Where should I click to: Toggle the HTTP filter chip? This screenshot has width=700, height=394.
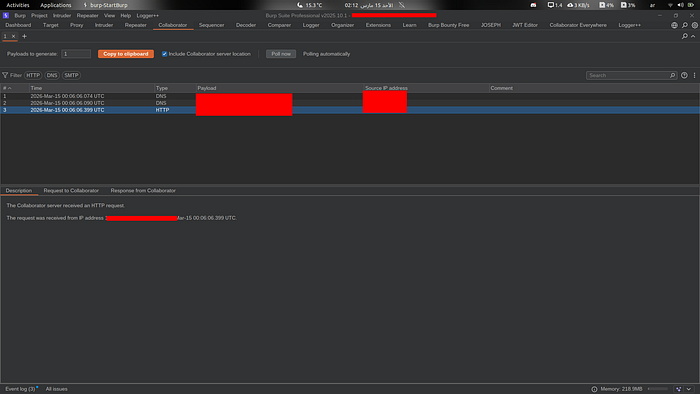point(33,75)
